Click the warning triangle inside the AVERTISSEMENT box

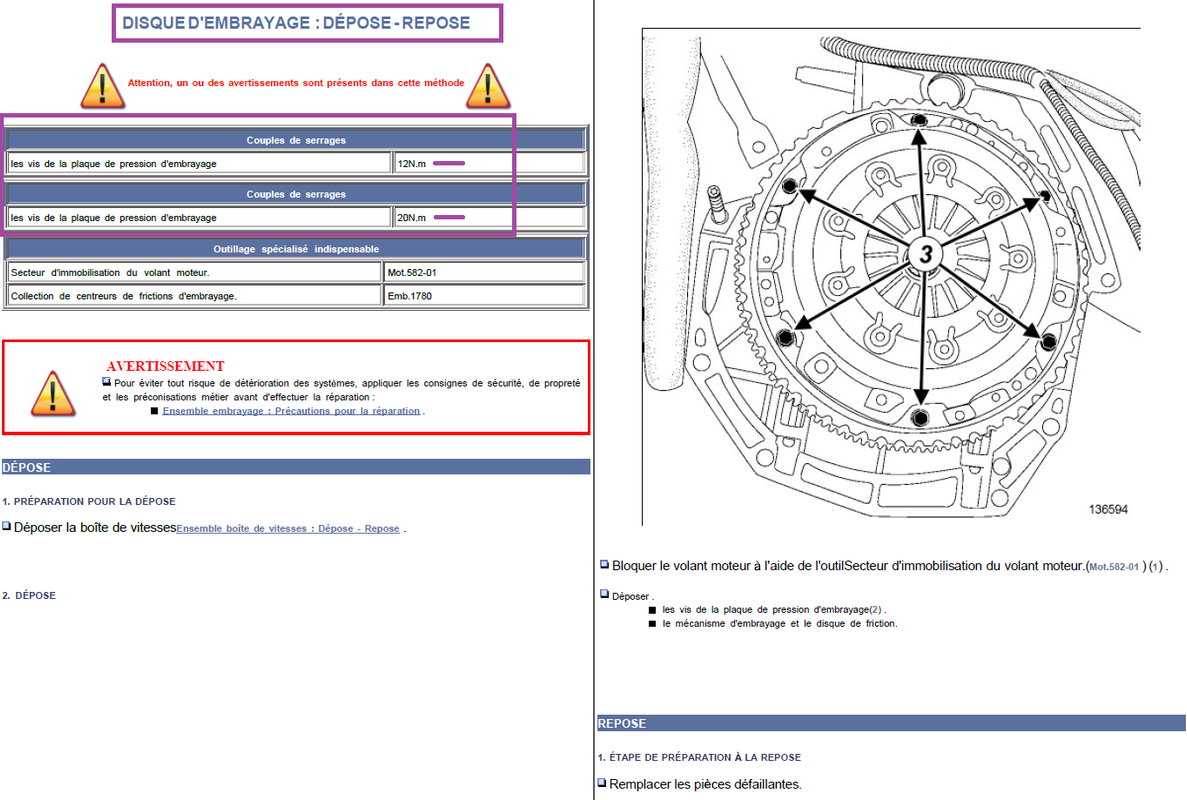53,394
